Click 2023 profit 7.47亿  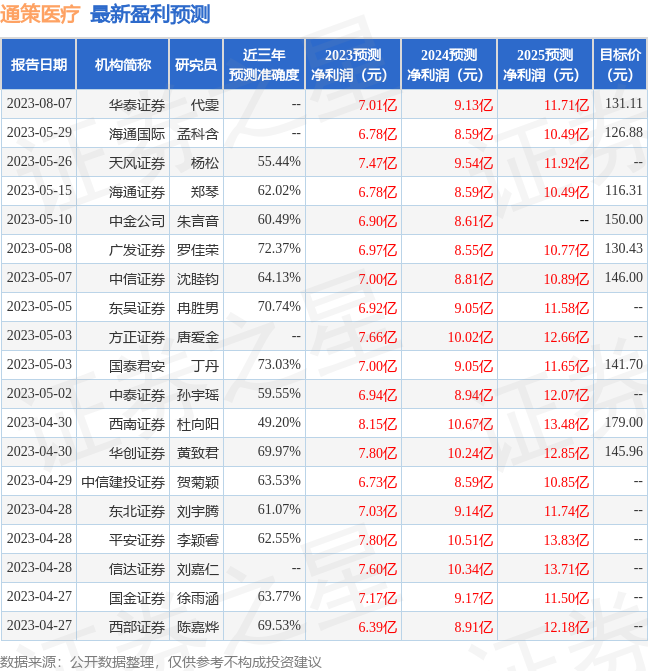[378, 163]
